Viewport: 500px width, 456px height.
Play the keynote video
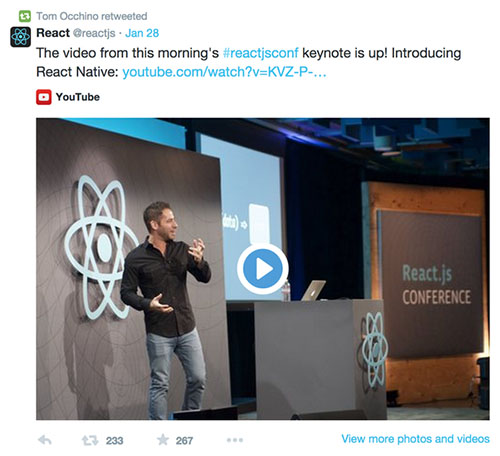coord(263,269)
